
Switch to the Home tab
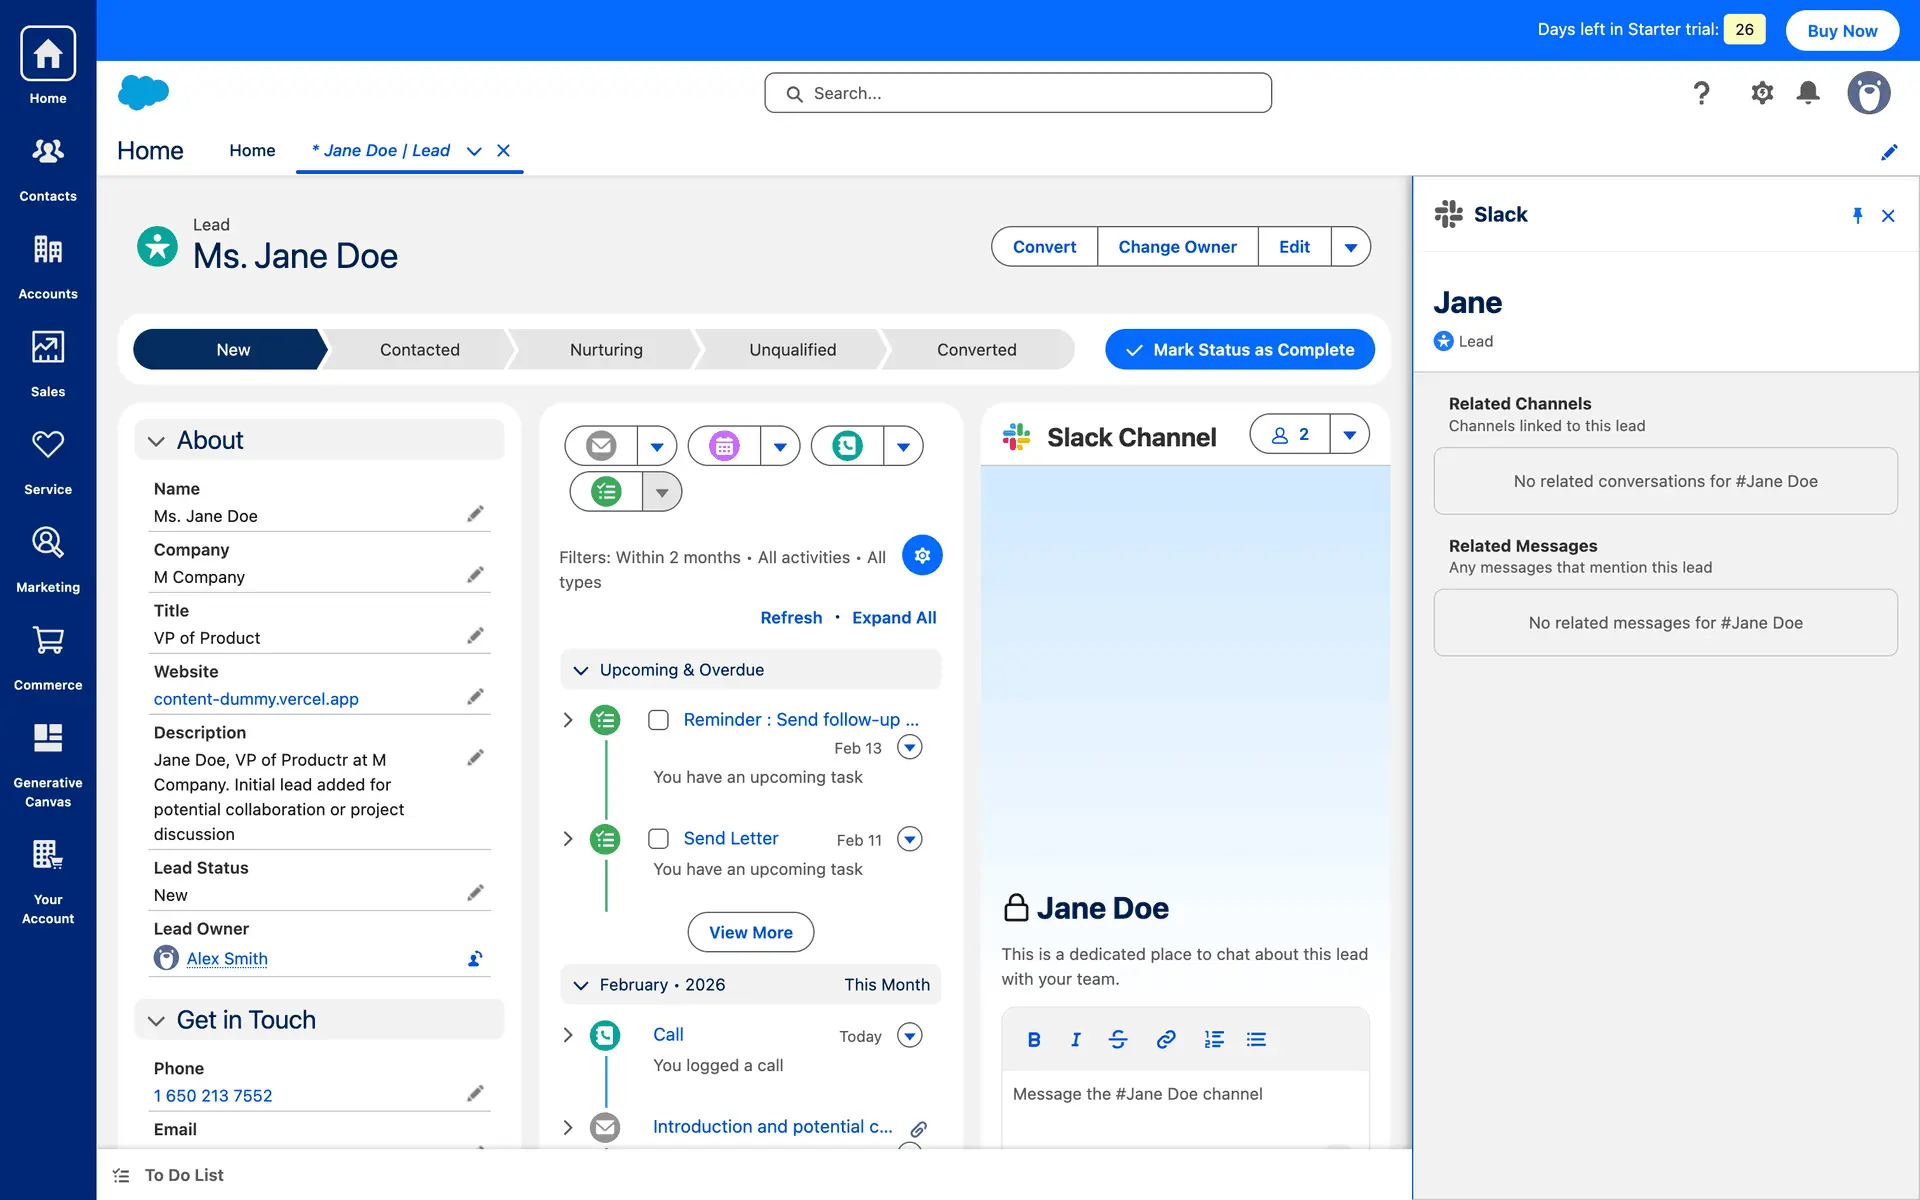(x=252, y=150)
